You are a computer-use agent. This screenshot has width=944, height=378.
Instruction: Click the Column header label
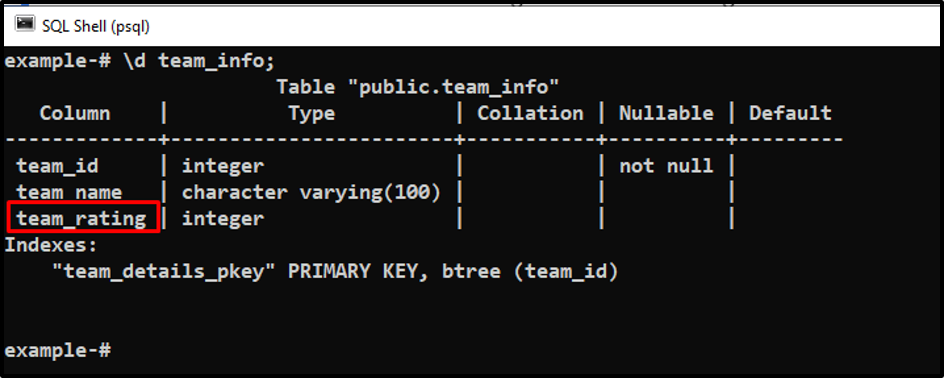click(x=75, y=113)
